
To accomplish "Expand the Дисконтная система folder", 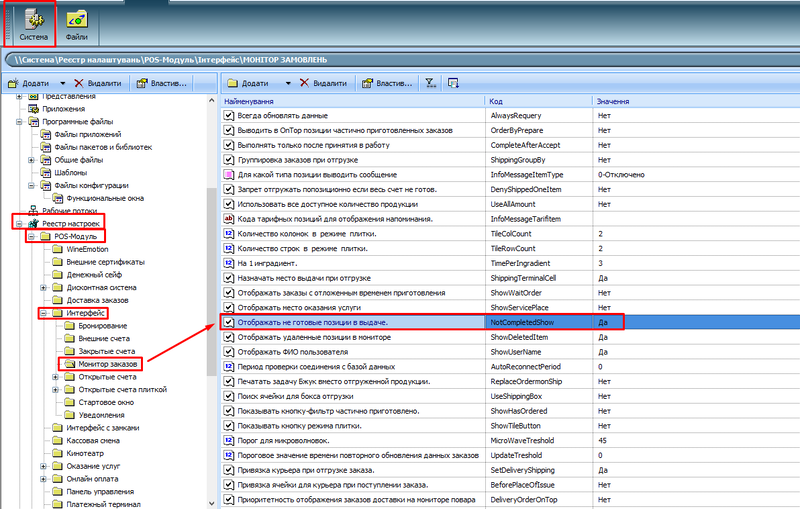I will 44,288.
